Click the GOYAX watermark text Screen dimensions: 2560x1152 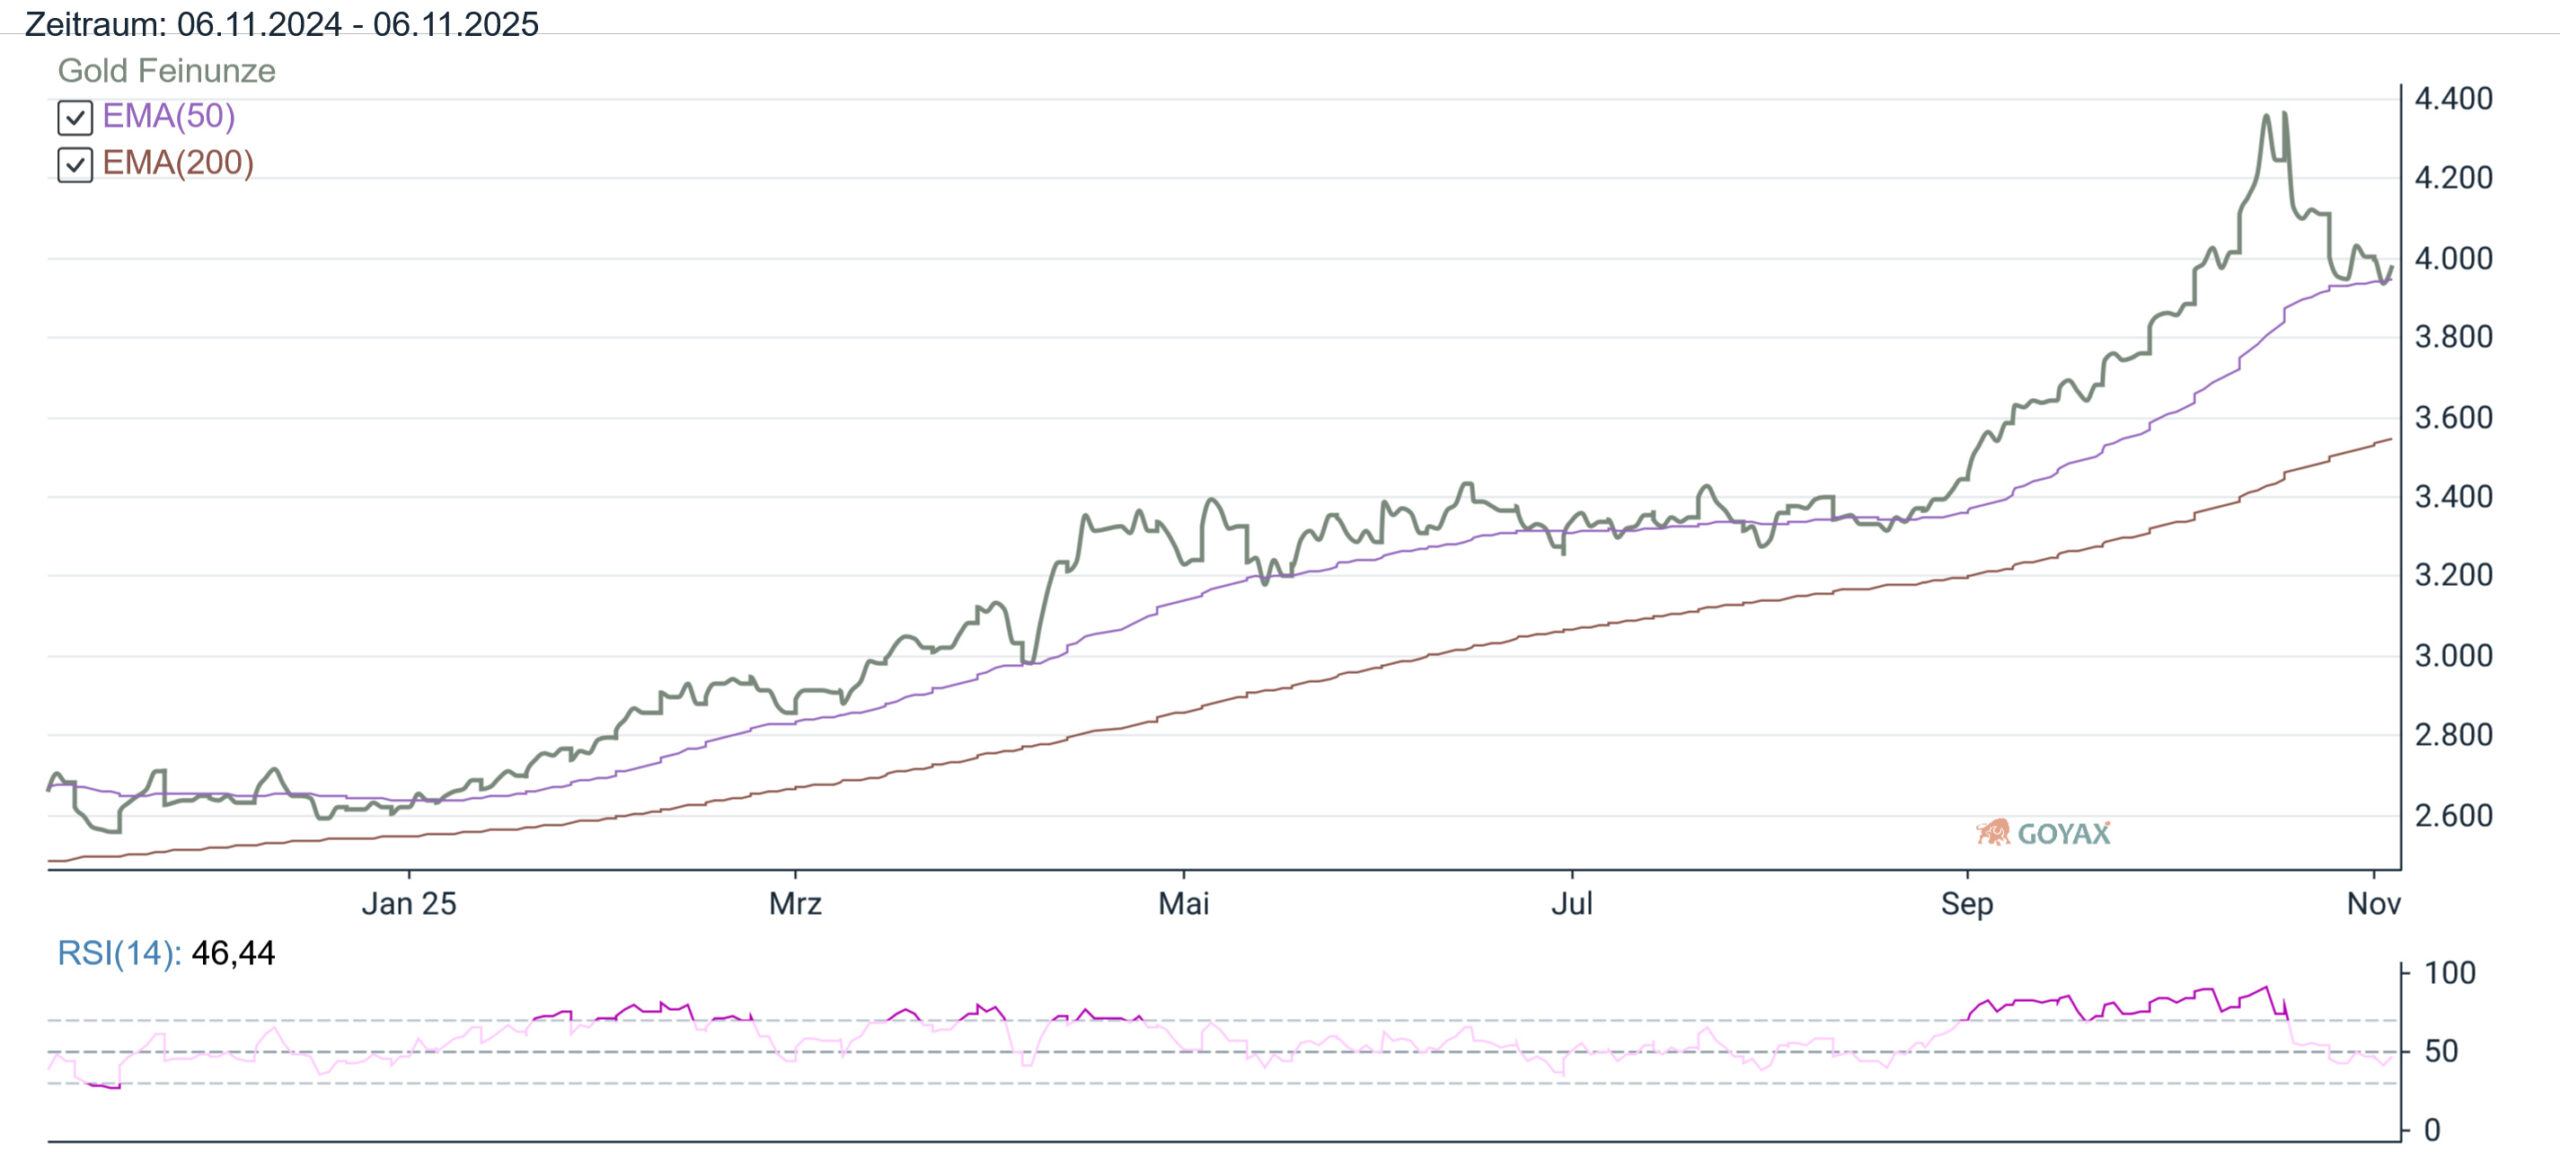pyautogui.click(x=2063, y=834)
